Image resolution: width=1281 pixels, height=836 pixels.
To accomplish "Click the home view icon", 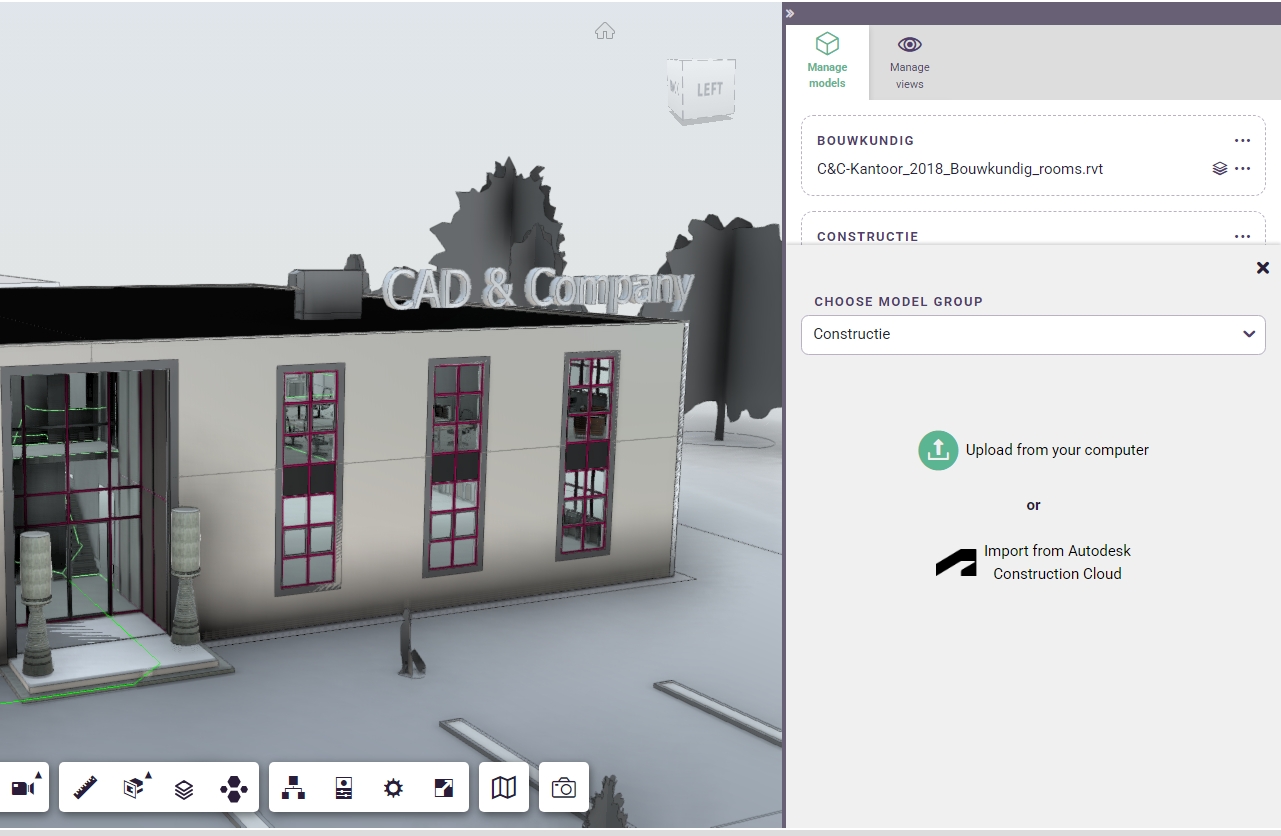I will pos(605,31).
